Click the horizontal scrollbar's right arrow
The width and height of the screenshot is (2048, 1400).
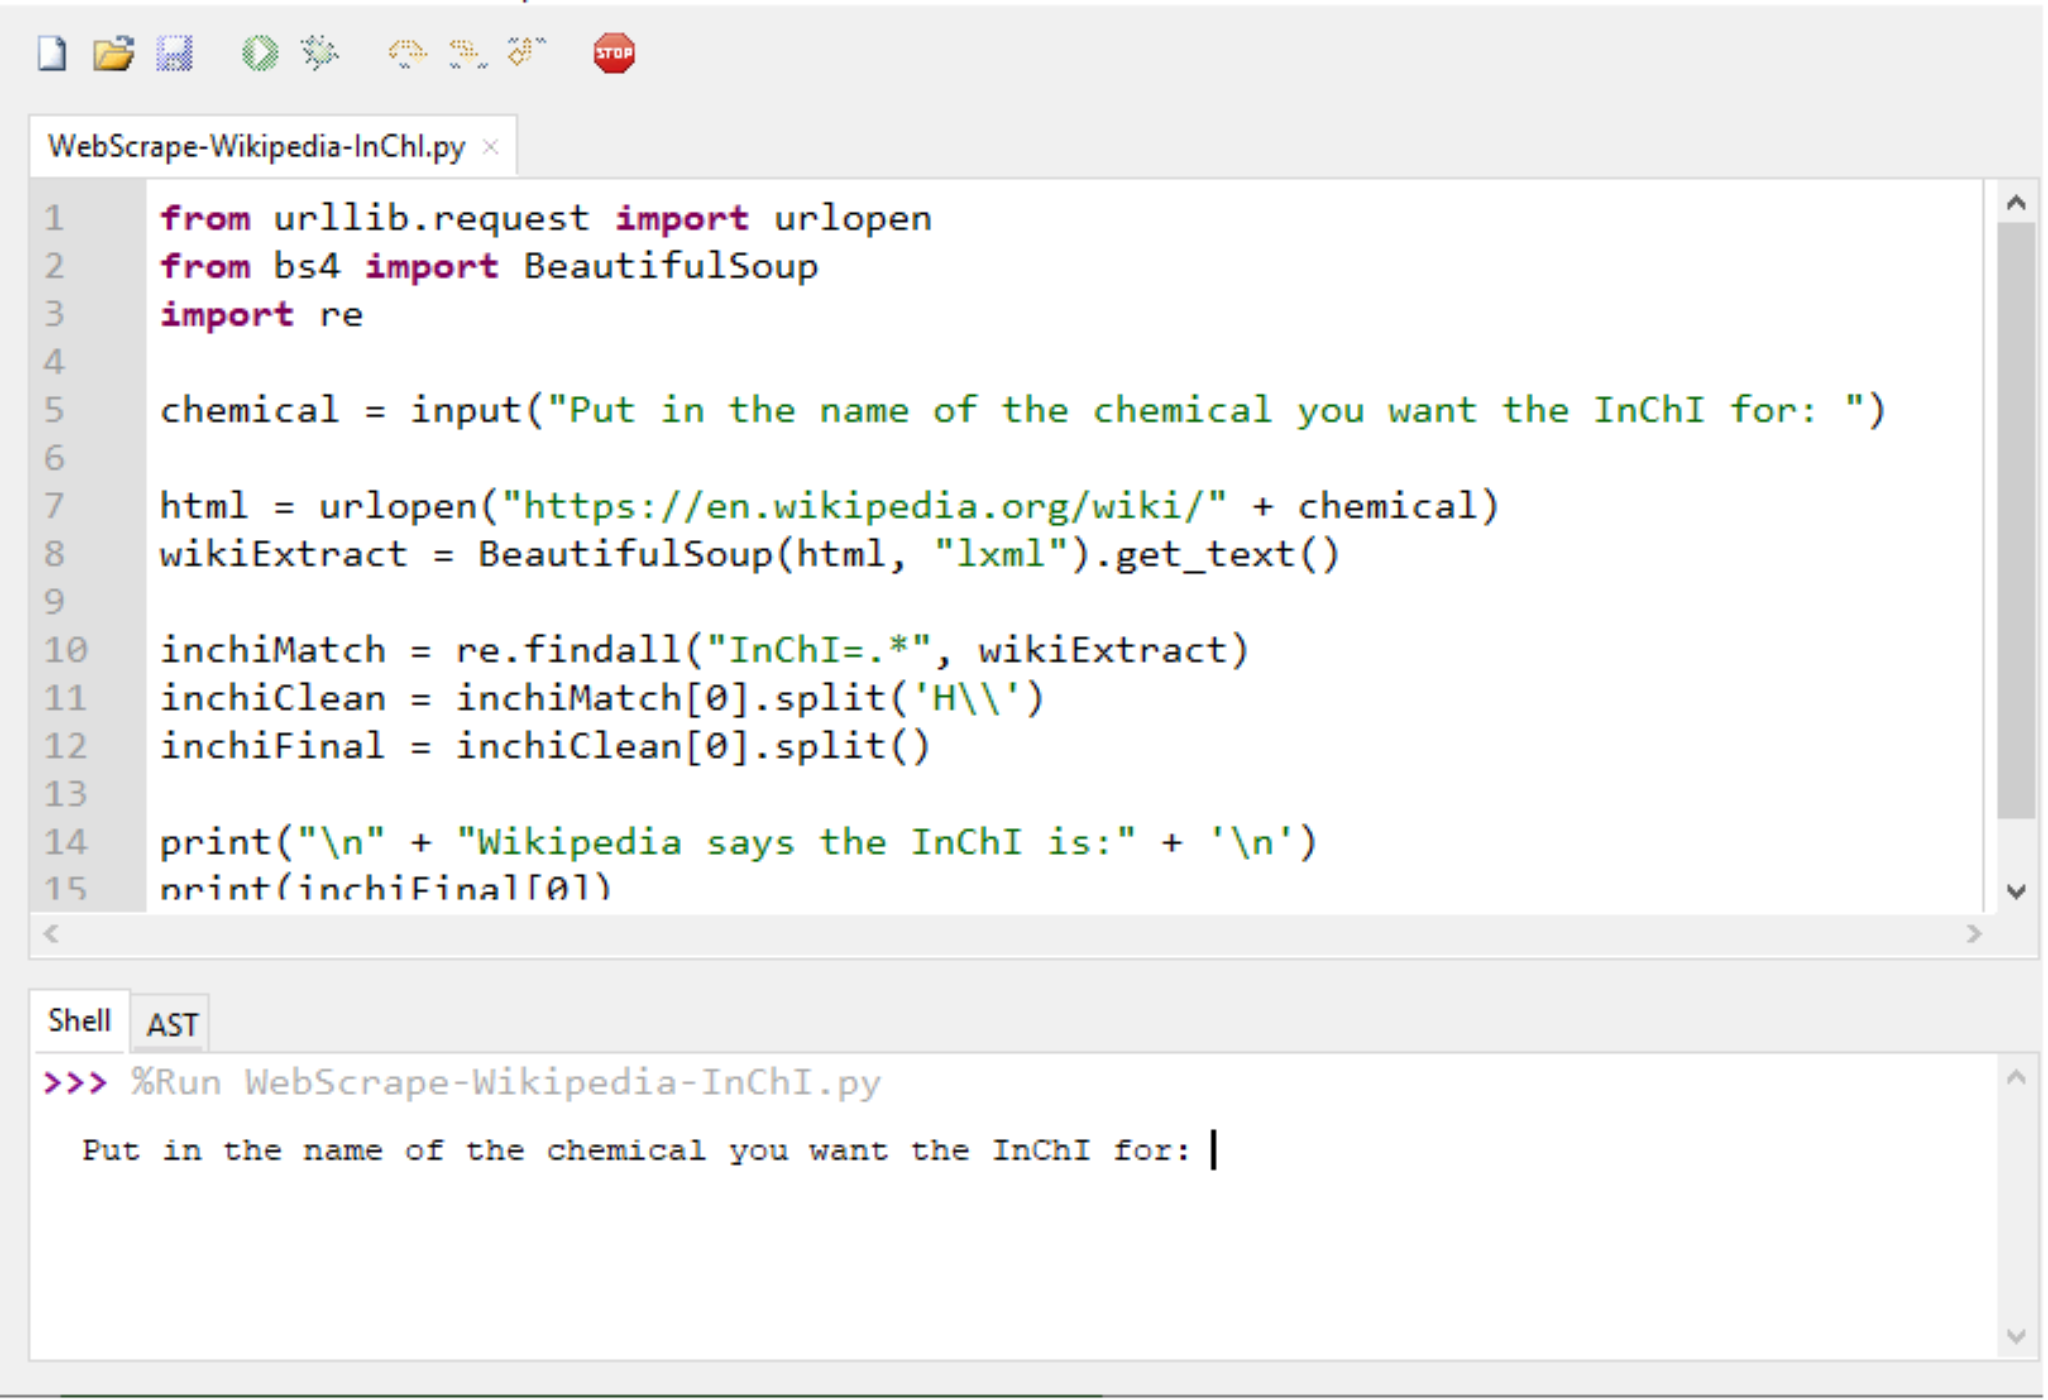1975,933
